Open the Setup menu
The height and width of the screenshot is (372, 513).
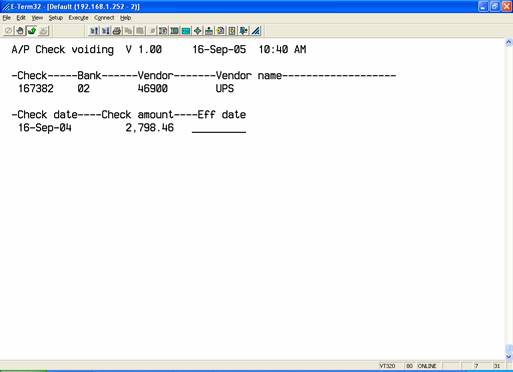[56, 18]
